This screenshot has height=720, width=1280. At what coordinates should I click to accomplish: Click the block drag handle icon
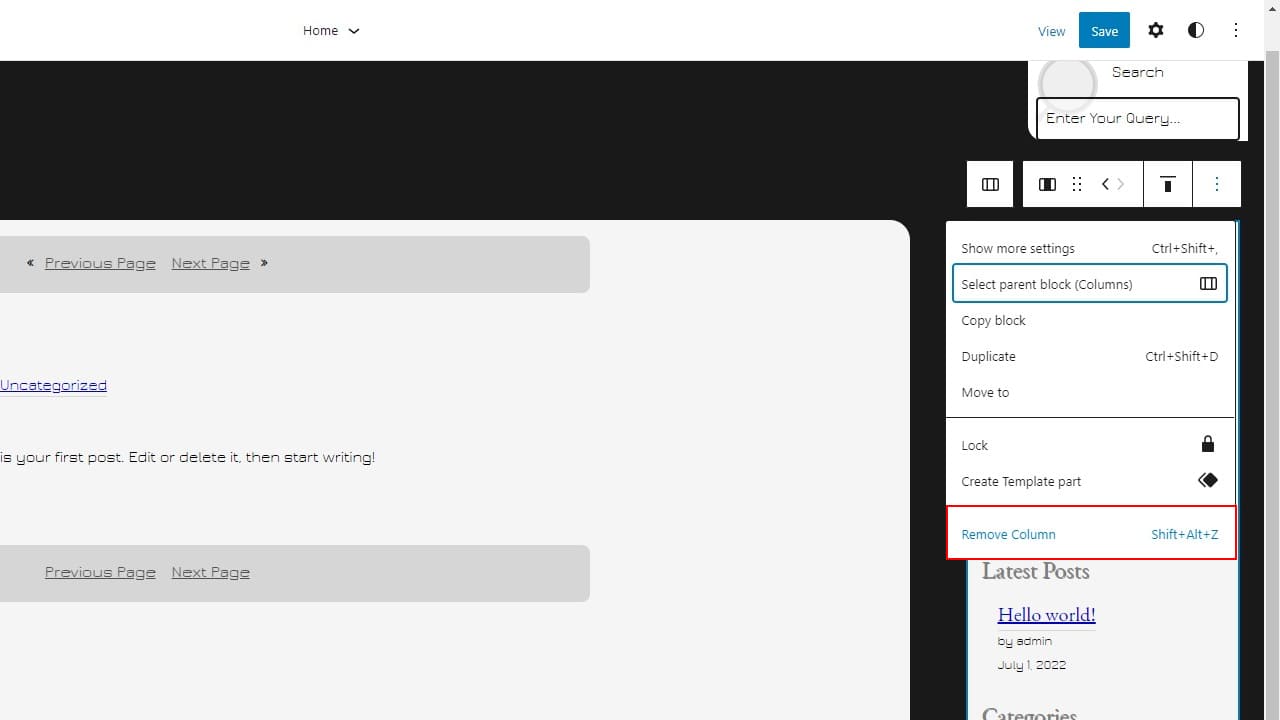1077,184
